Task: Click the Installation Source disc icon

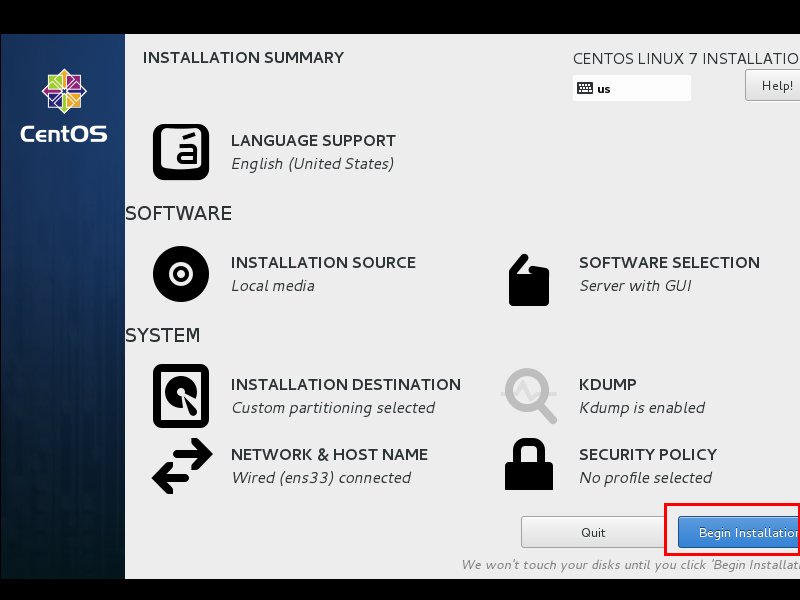Action: tap(181, 274)
